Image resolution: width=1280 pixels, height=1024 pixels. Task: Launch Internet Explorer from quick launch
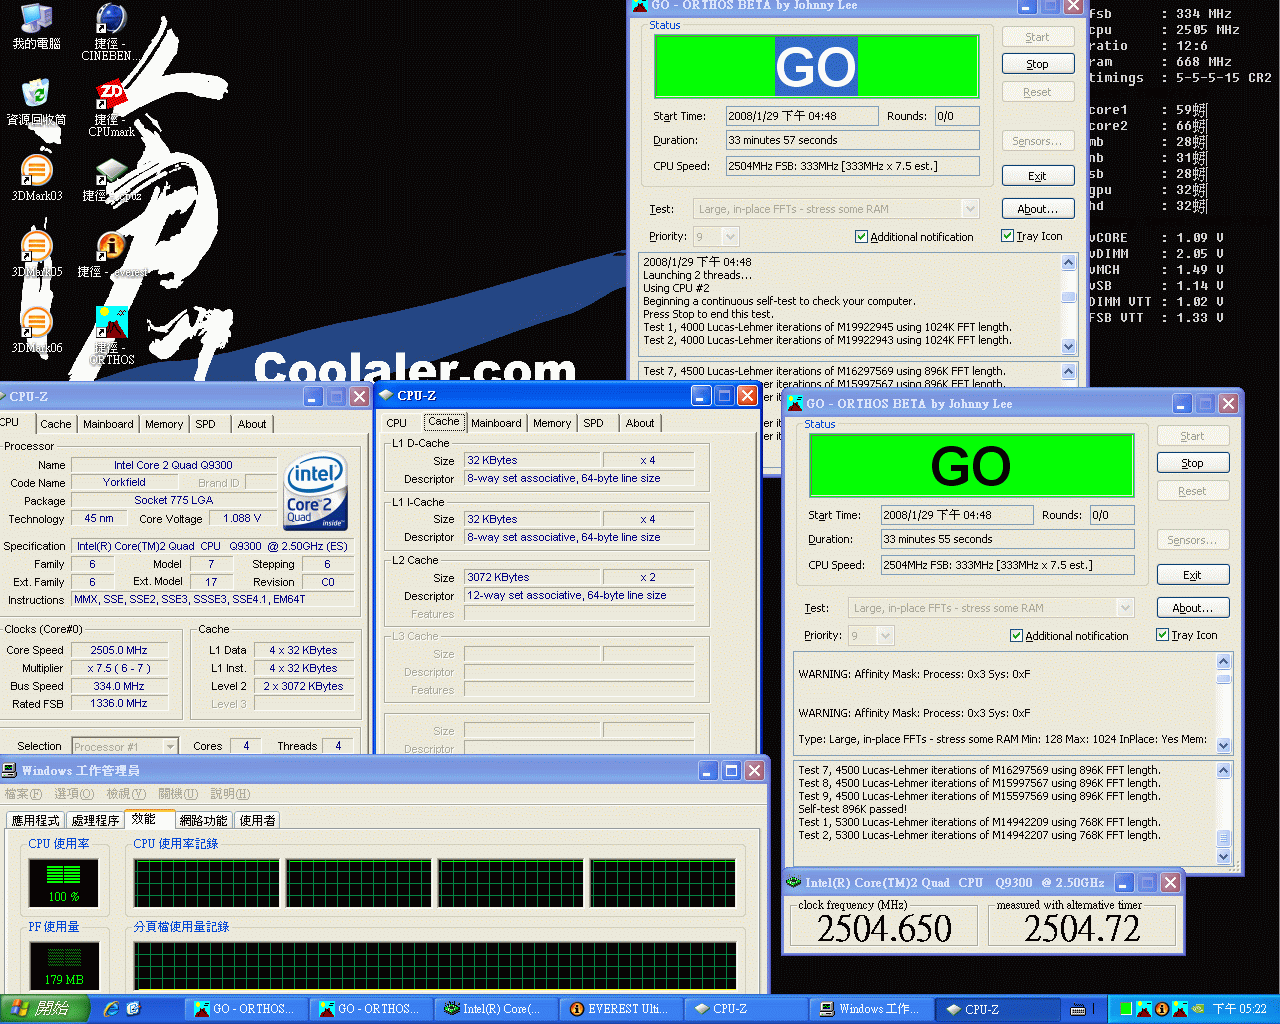[x=111, y=1009]
